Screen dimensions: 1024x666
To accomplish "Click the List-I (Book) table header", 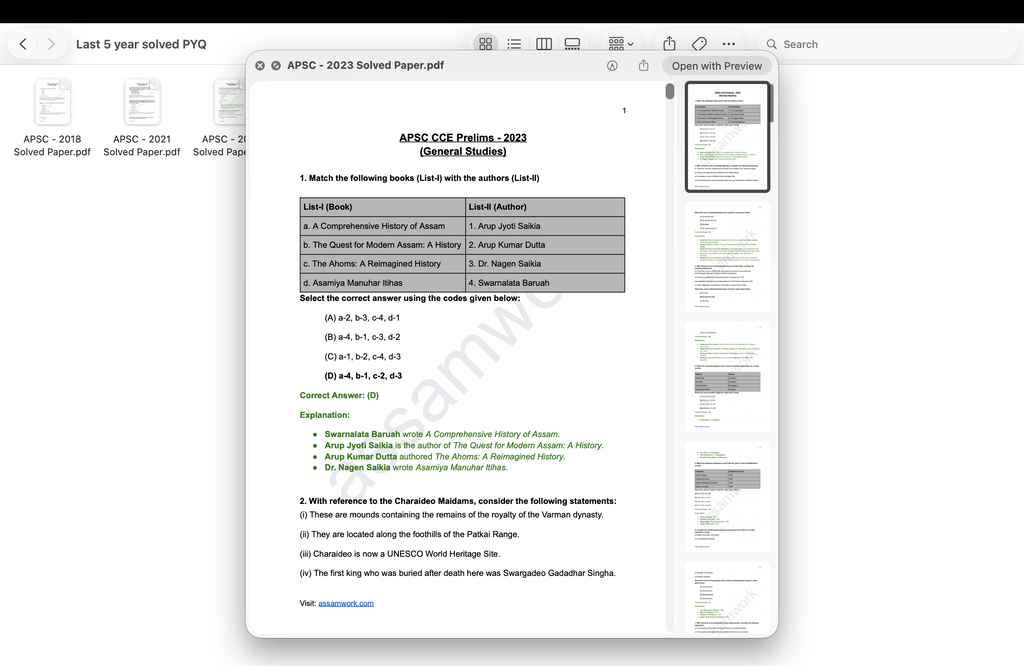I will [x=383, y=207].
